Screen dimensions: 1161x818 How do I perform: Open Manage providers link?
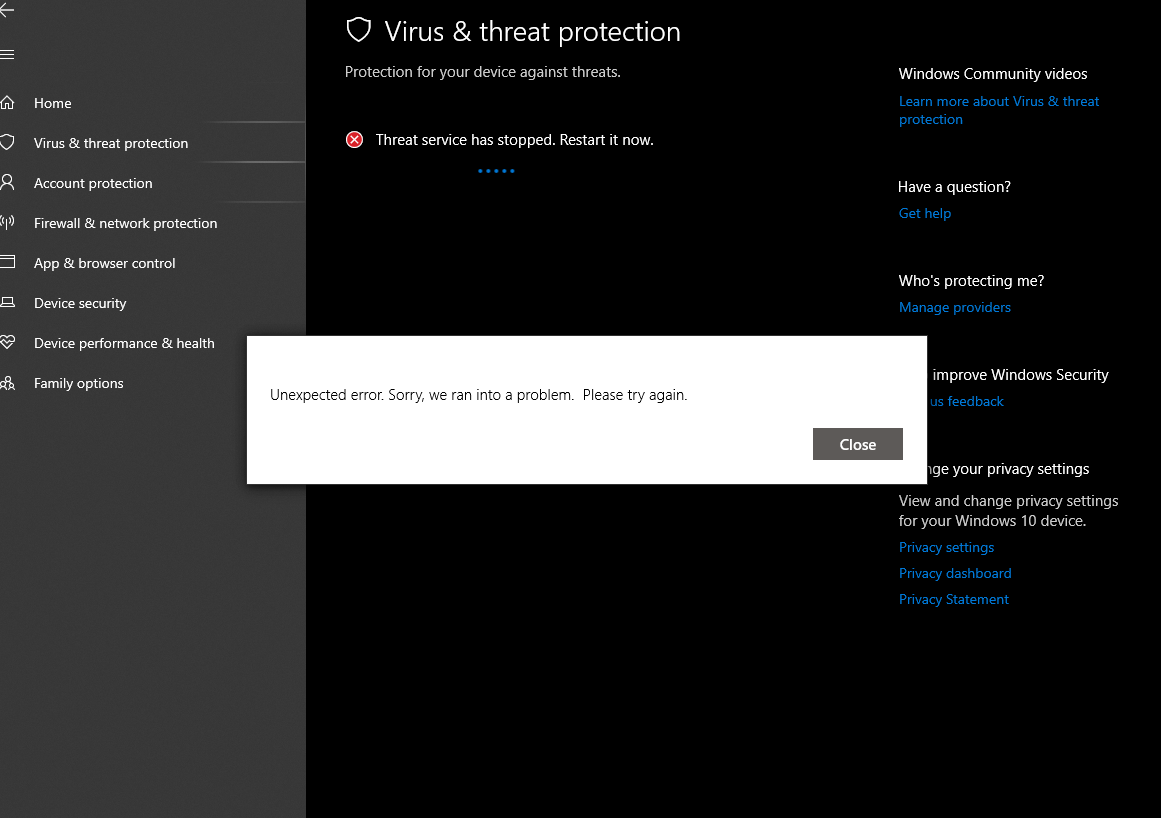click(x=954, y=307)
